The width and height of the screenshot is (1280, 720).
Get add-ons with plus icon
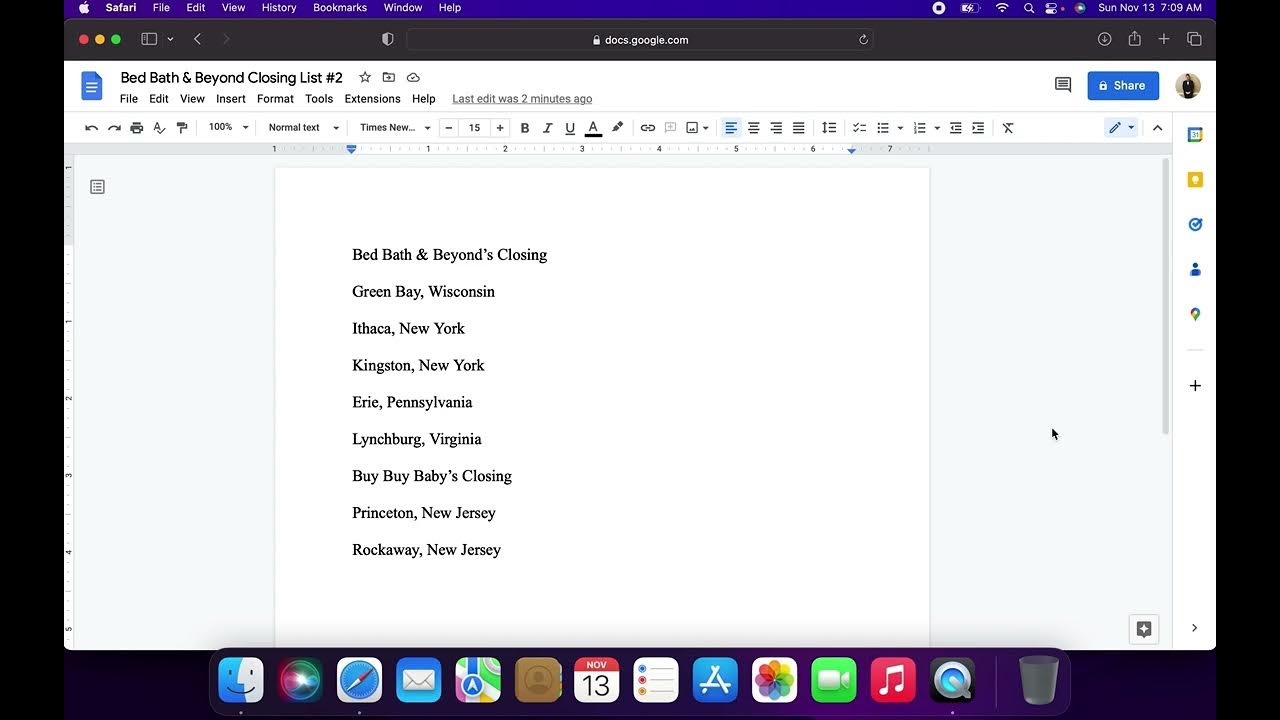1195,386
